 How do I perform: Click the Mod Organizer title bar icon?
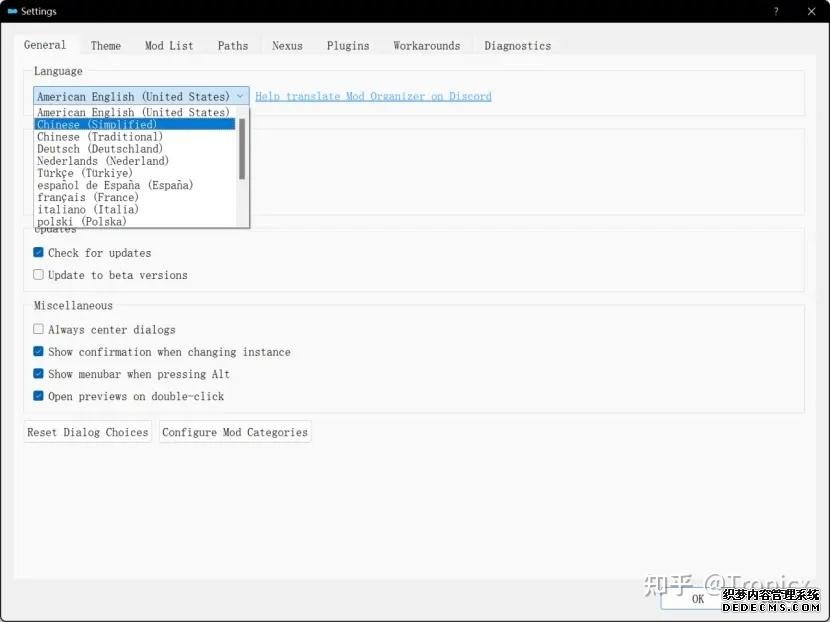[12, 12]
